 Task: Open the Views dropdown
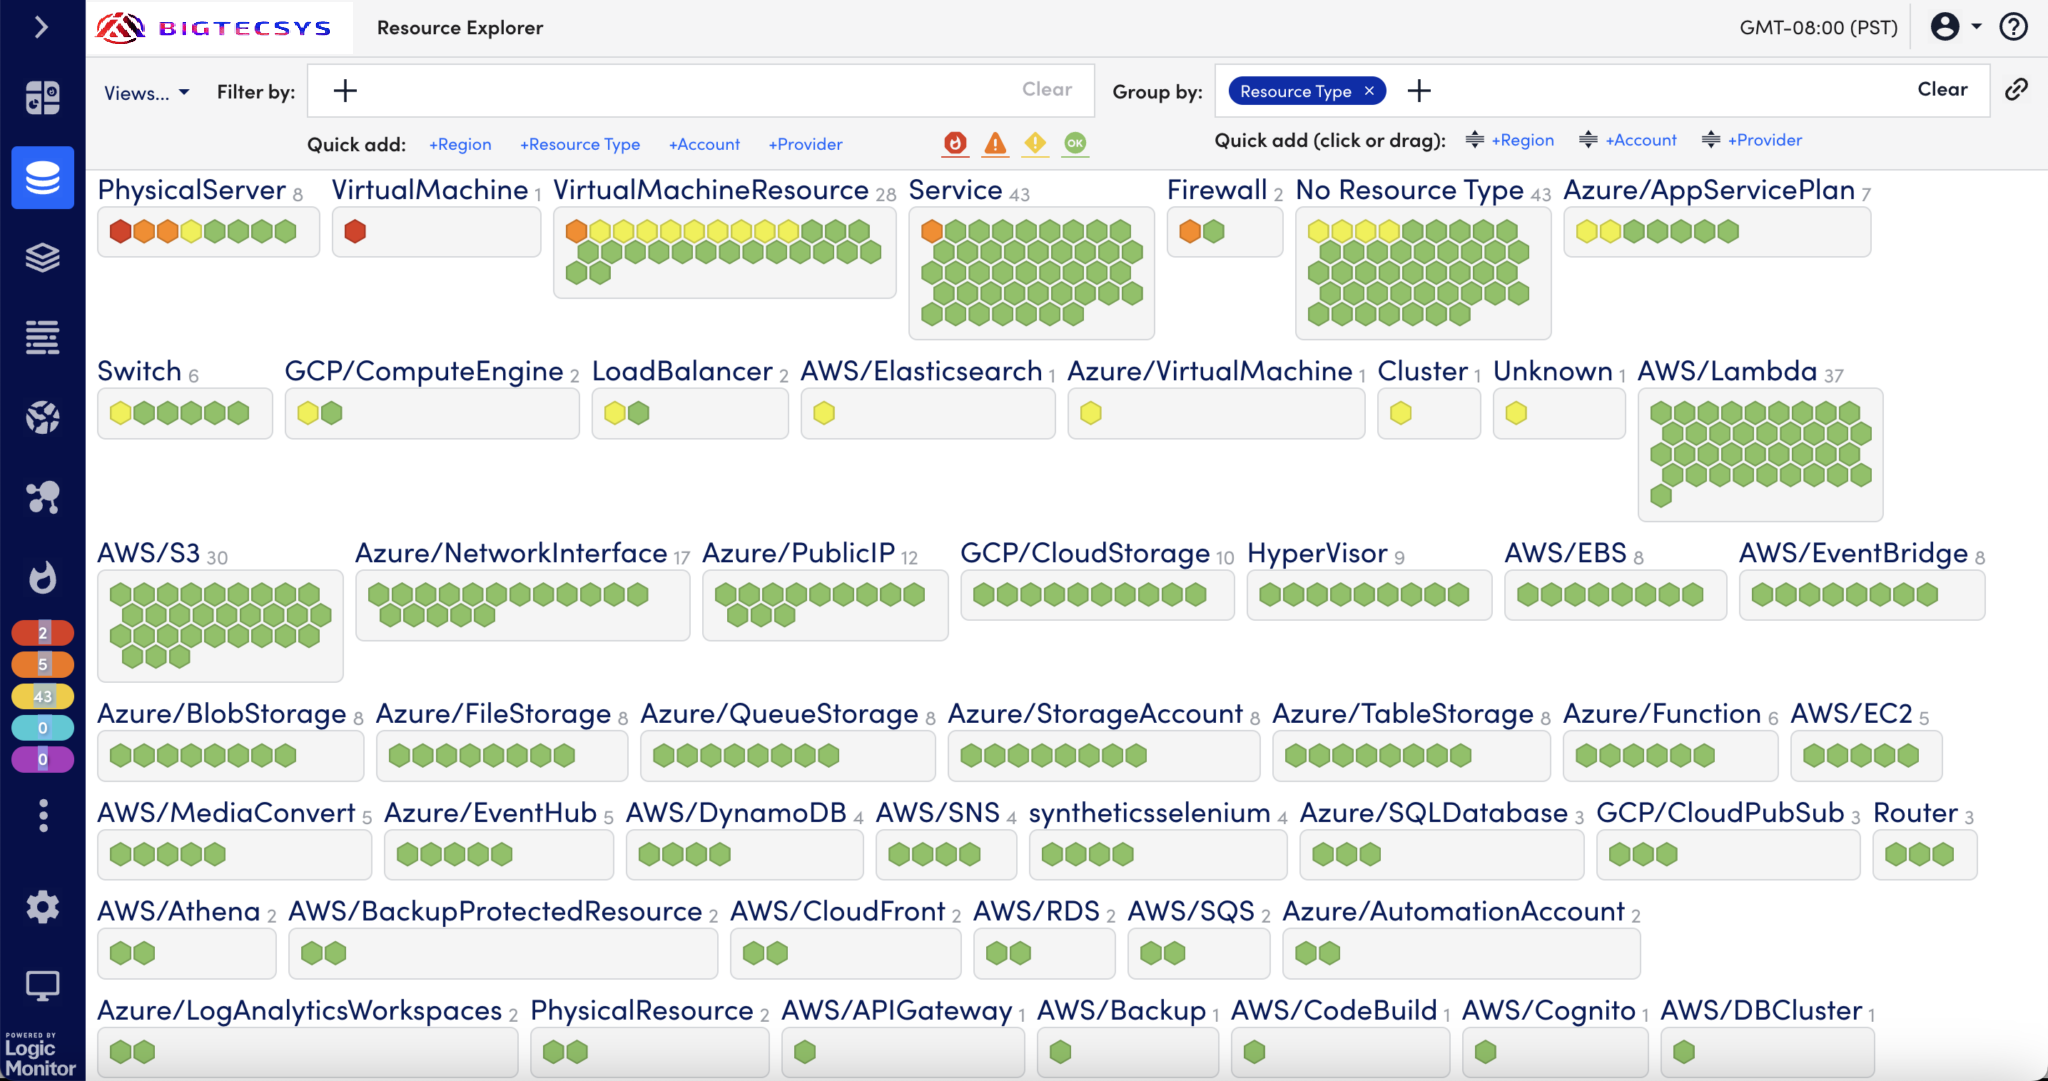point(146,93)
